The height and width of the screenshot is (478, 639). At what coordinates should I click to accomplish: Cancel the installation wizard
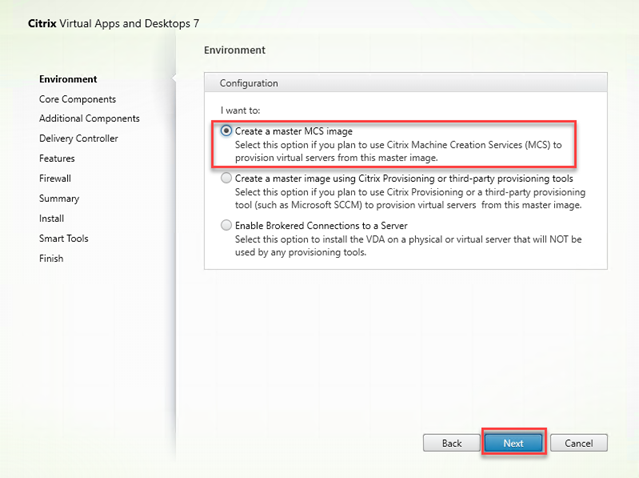pos(579,443)
